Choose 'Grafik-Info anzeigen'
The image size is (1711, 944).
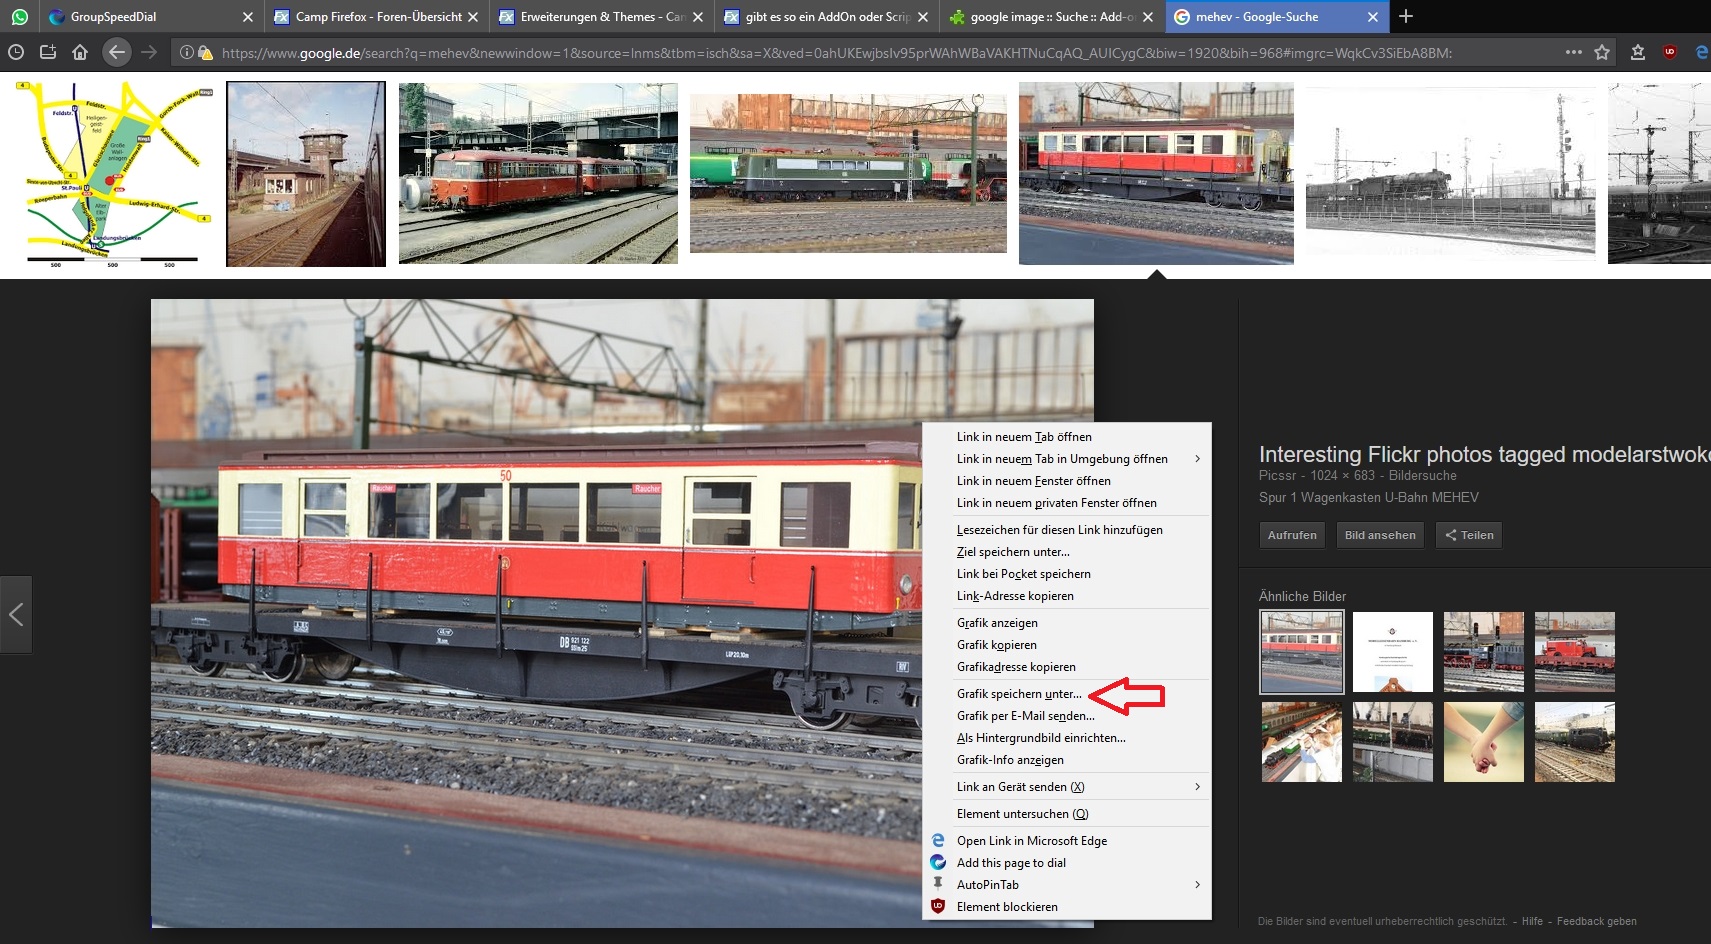tap(1067, 760)
